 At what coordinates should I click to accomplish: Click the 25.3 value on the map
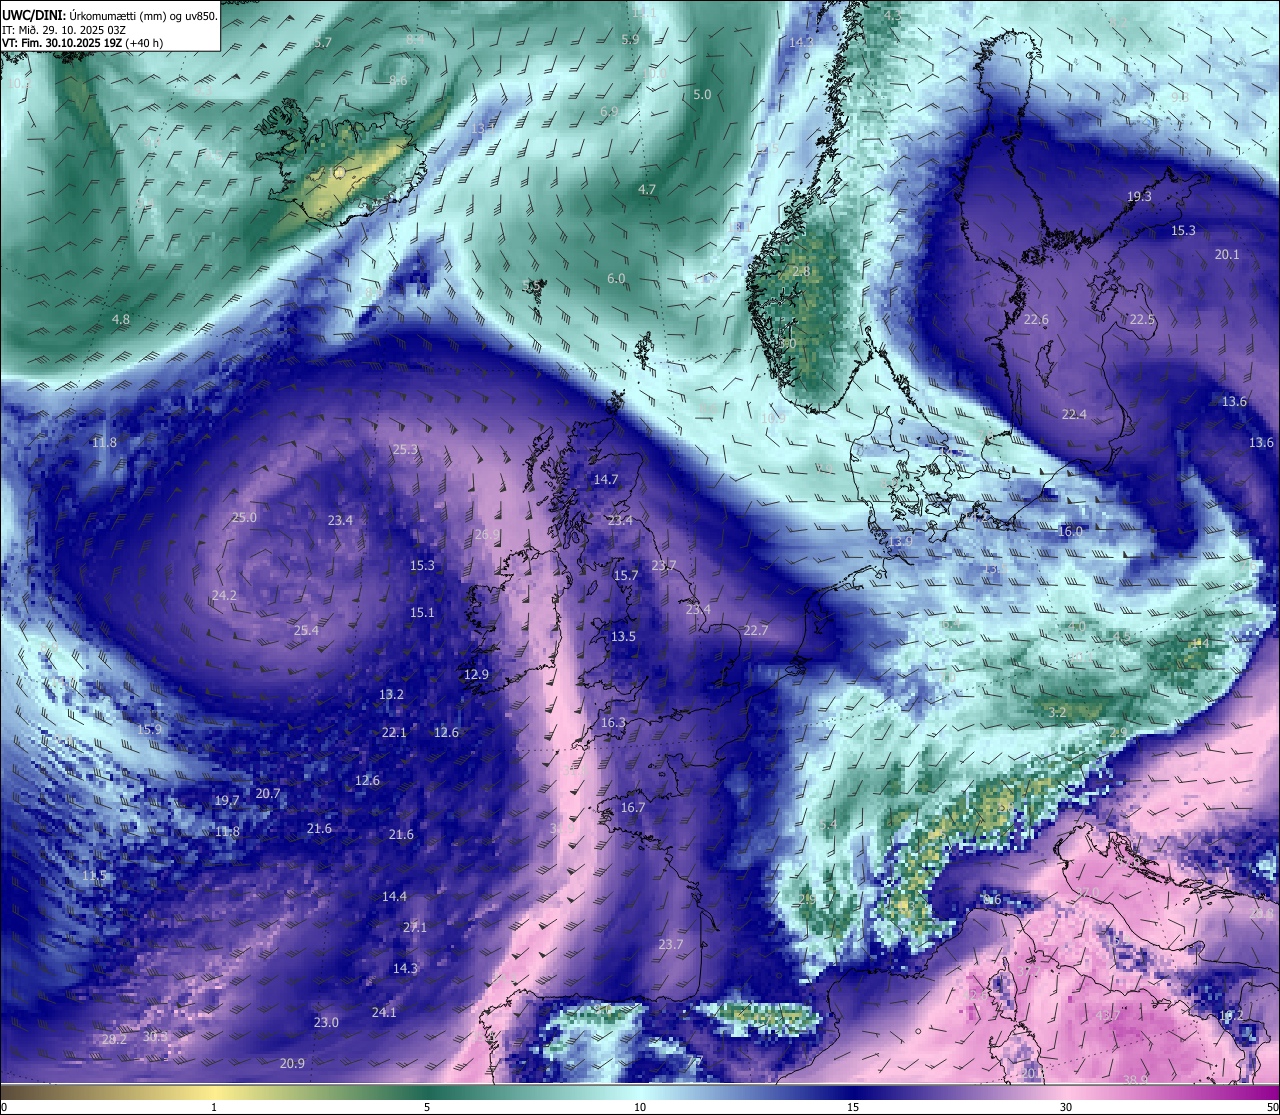405,450
